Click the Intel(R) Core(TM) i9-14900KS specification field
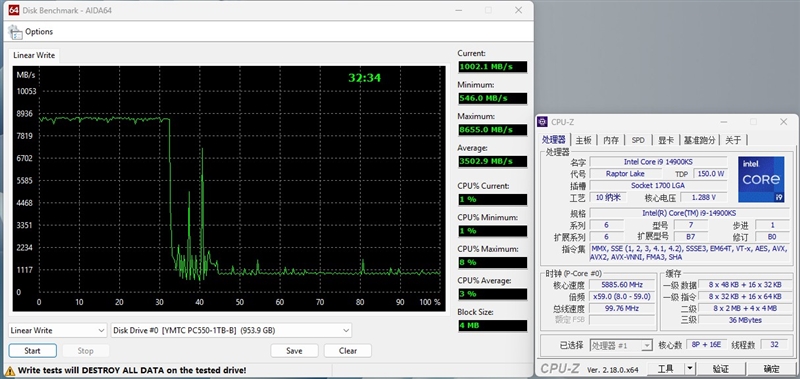Screen dimensions: 800x379 [689, 213]
